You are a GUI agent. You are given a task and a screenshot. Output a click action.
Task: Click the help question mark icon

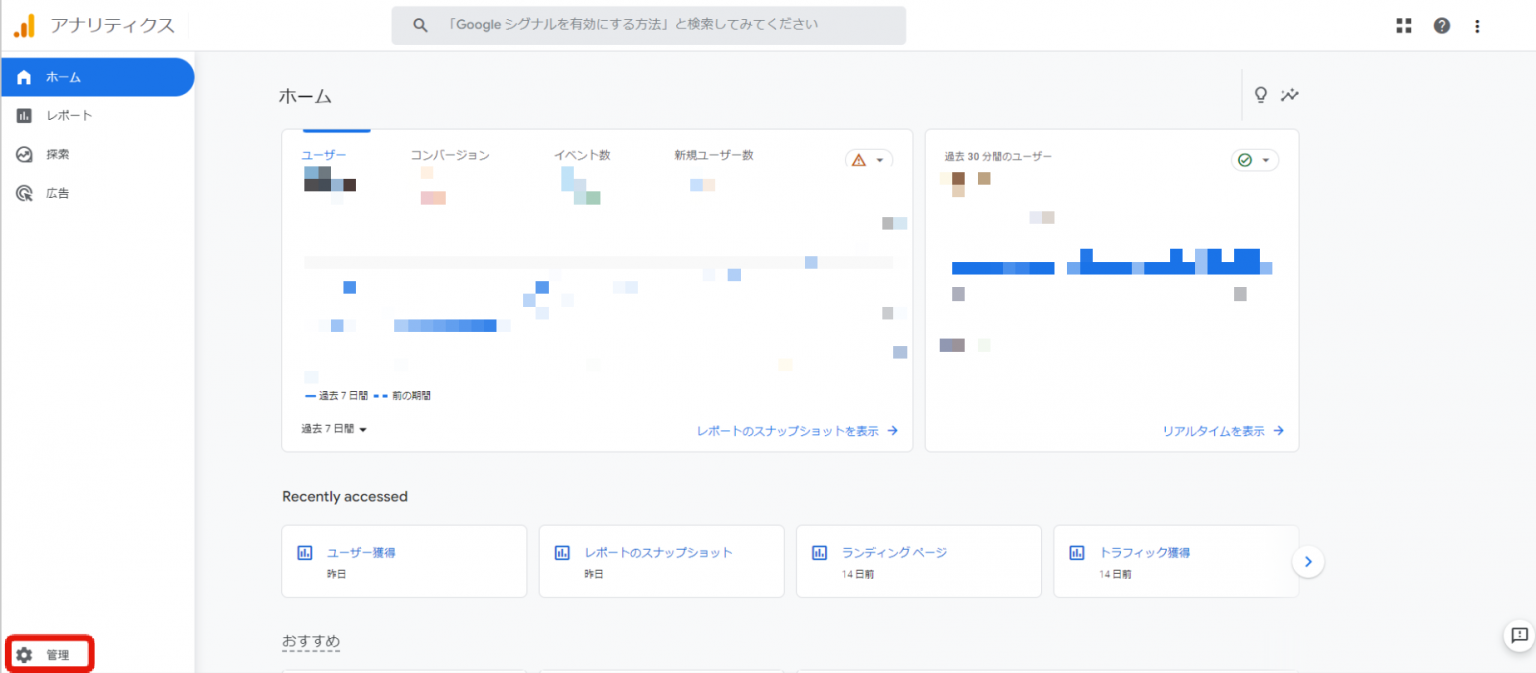1441,26
